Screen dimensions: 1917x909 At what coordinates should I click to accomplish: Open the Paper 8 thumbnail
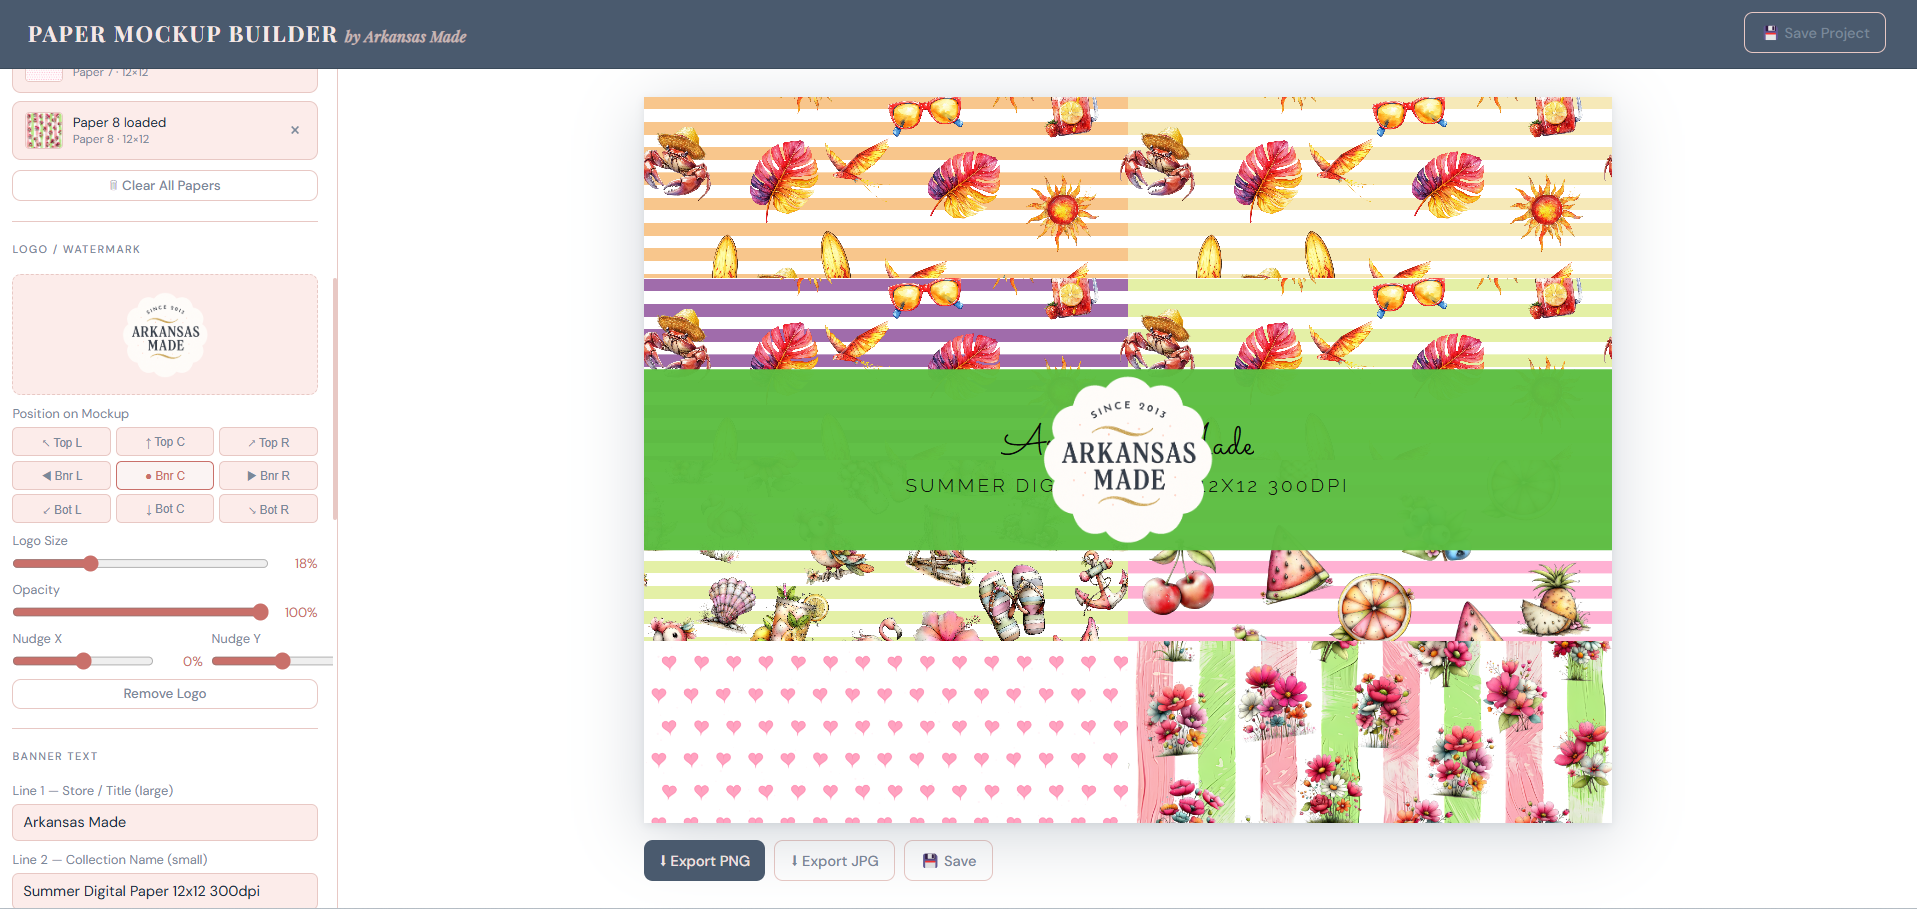click(44, 130)
